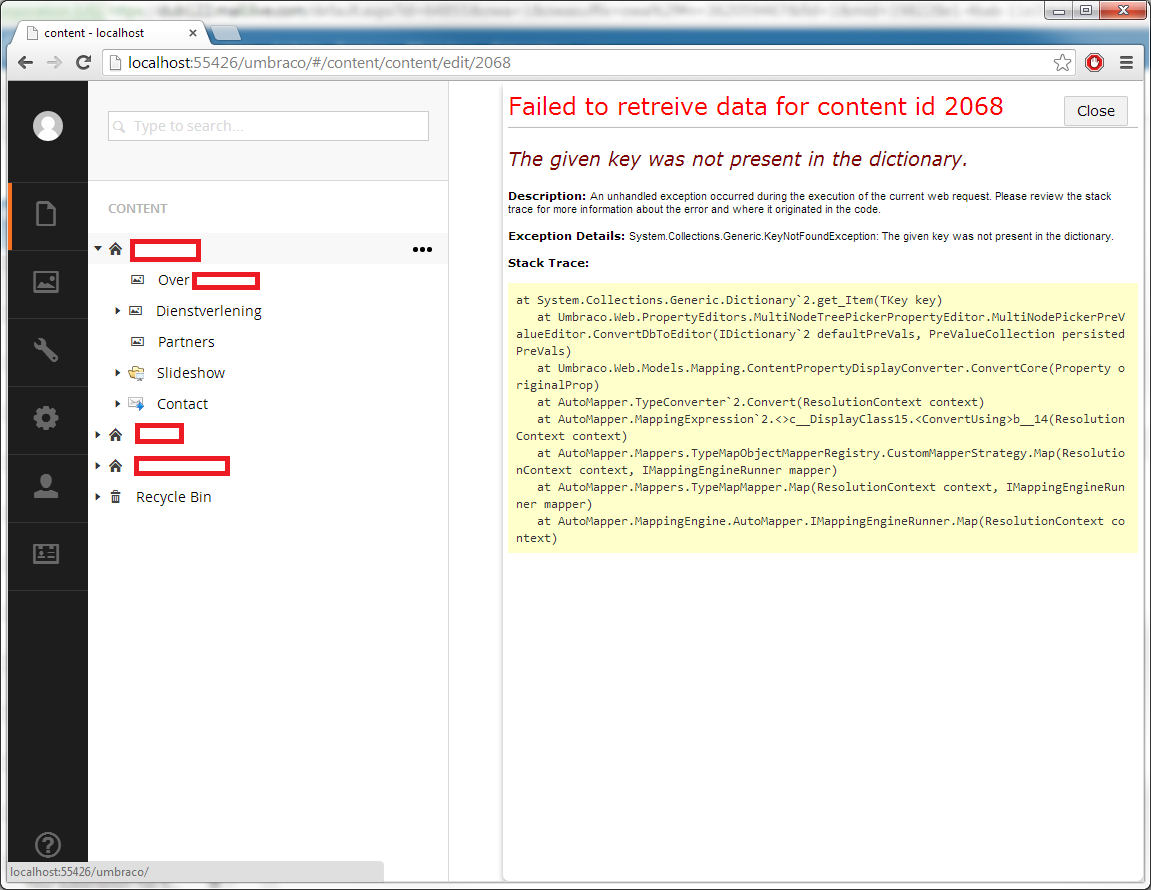The image size is (1151, 890).
Task: Open the Content section document icon
Action: pyautogui.click(x=46, y=214)
